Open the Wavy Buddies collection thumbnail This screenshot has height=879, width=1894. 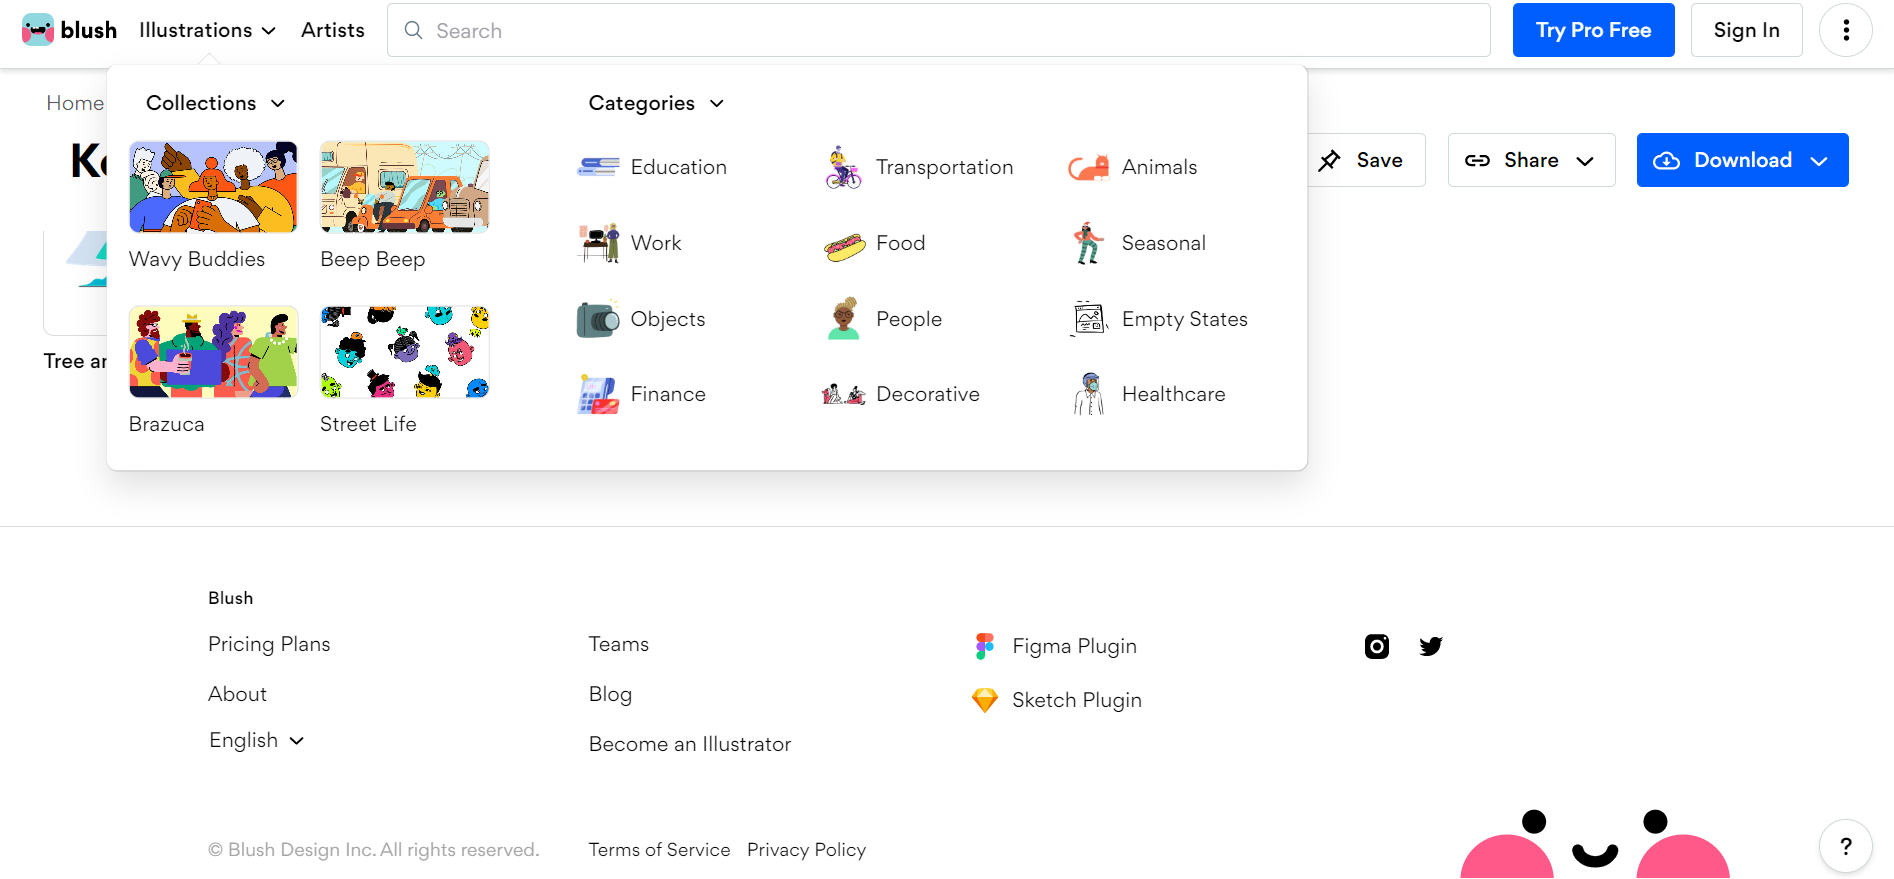coord(213,187)
